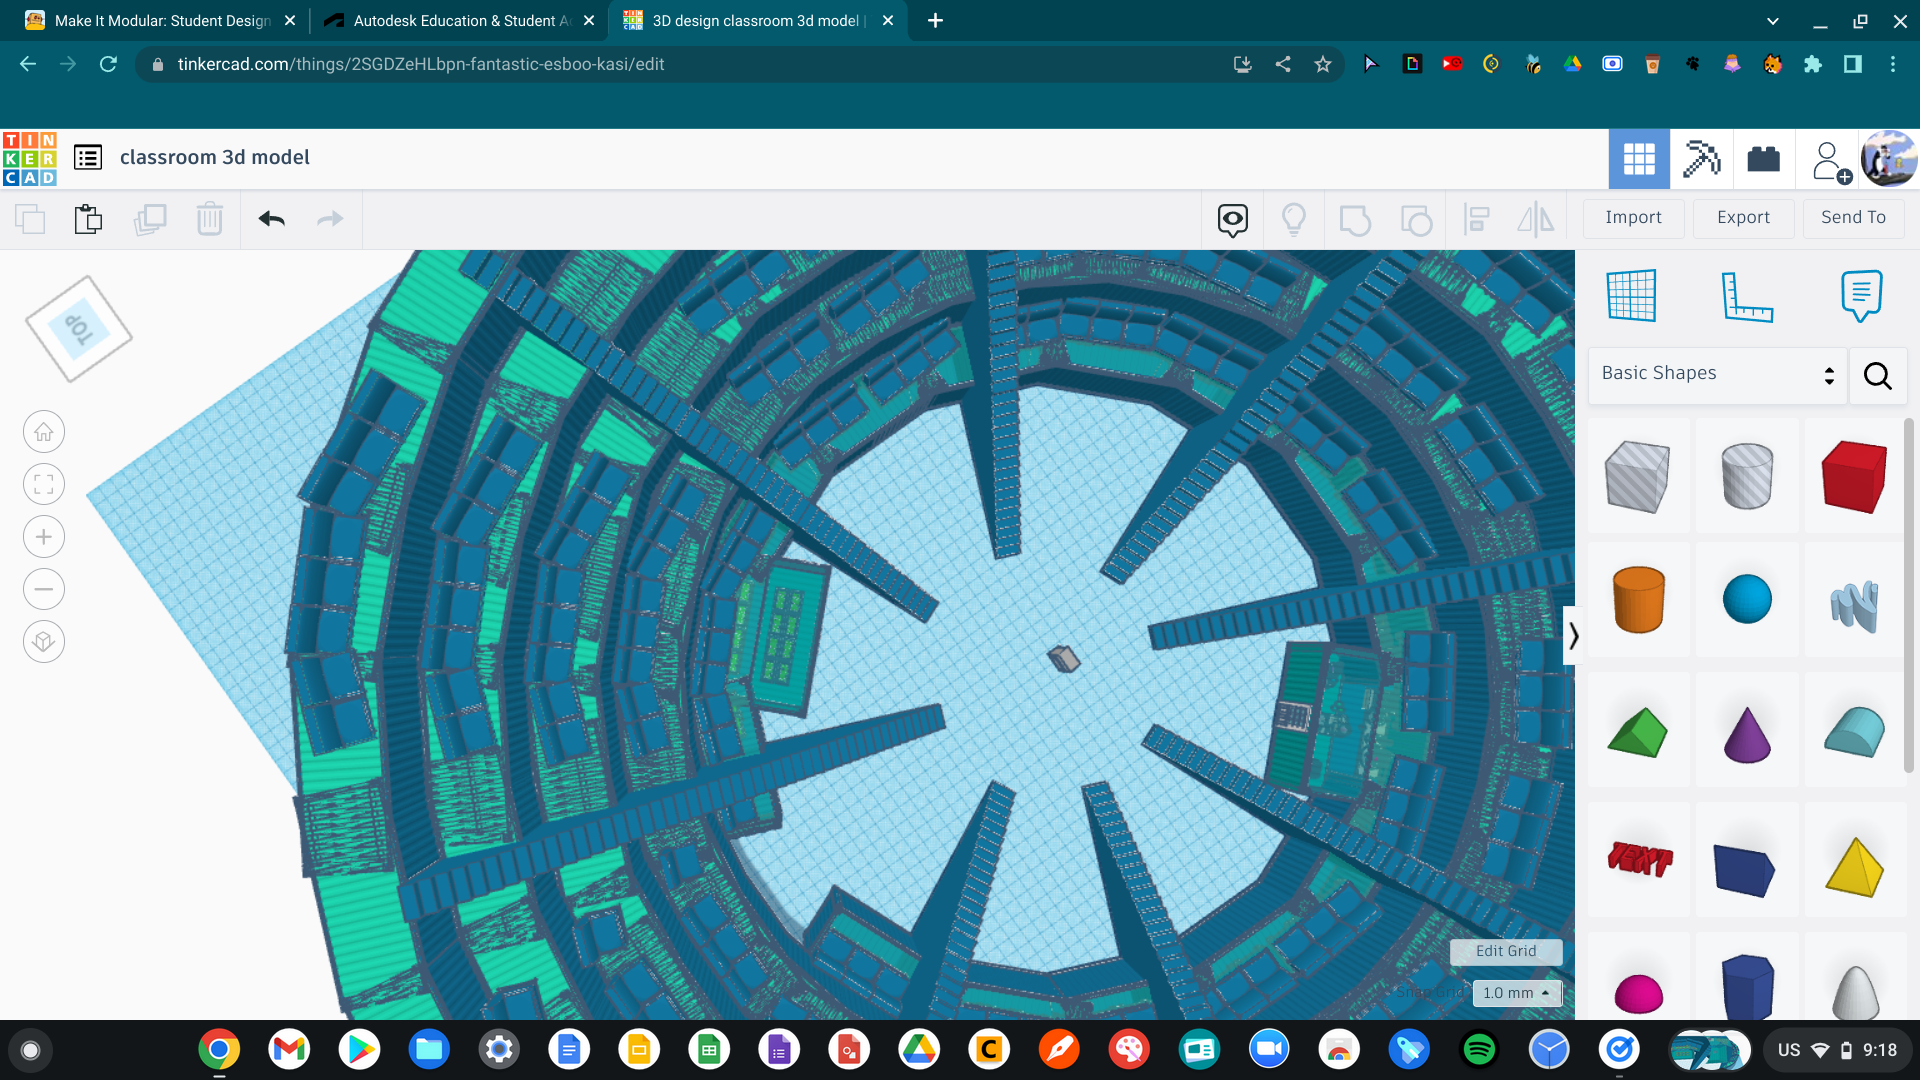
Task: Click the Mirror tool icon
Action: pyautogui.click(x=1536, y=219)
